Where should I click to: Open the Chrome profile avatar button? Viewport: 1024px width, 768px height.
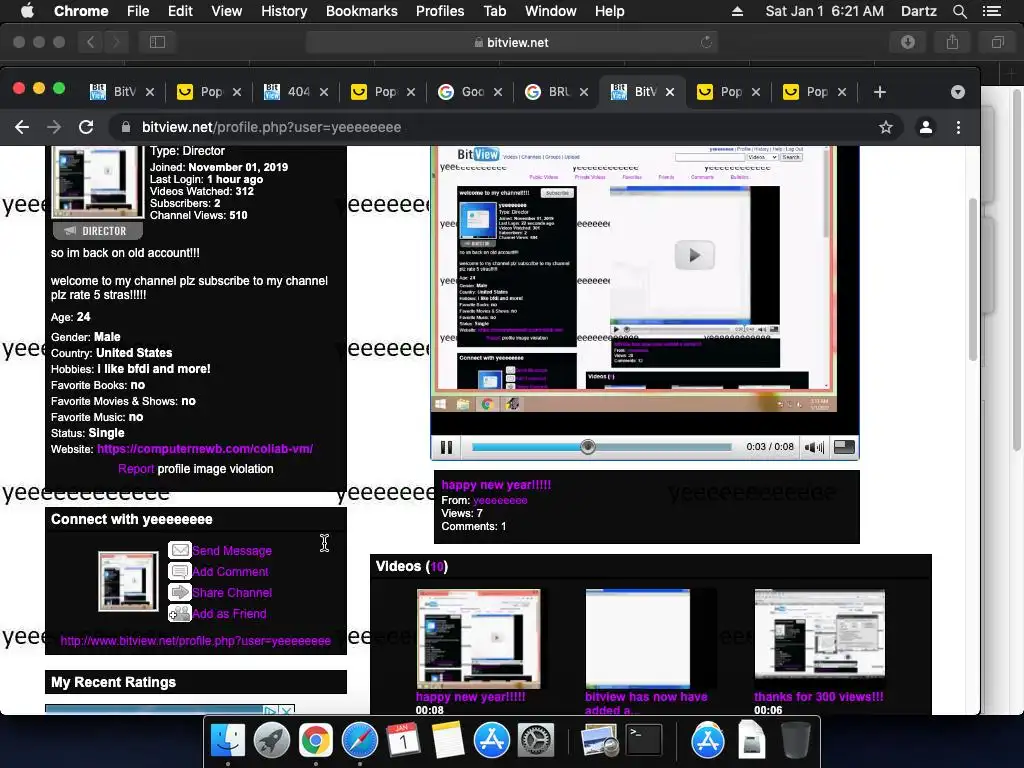click(925, 127)
